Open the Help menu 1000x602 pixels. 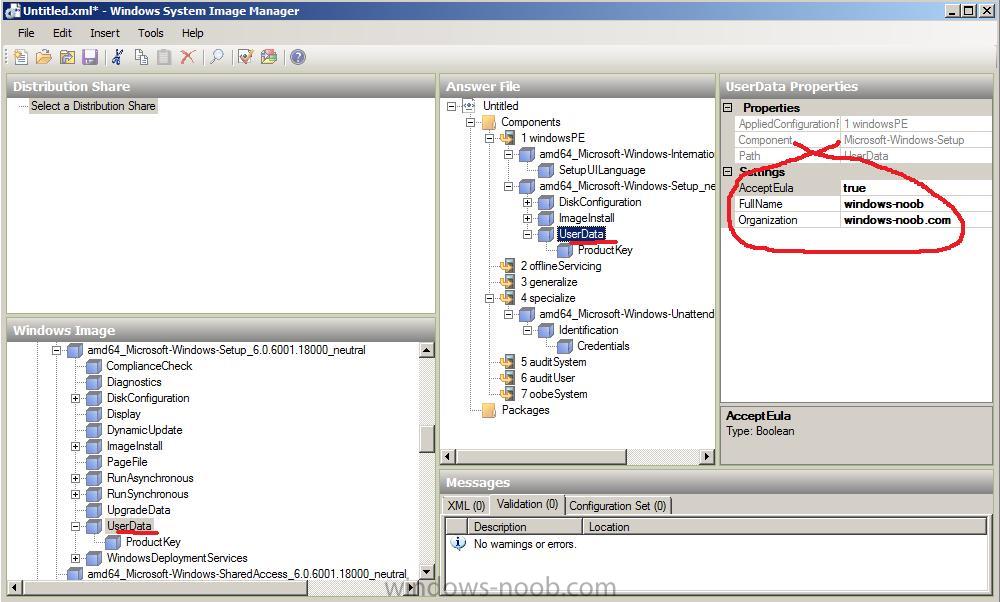coord(193,33)
